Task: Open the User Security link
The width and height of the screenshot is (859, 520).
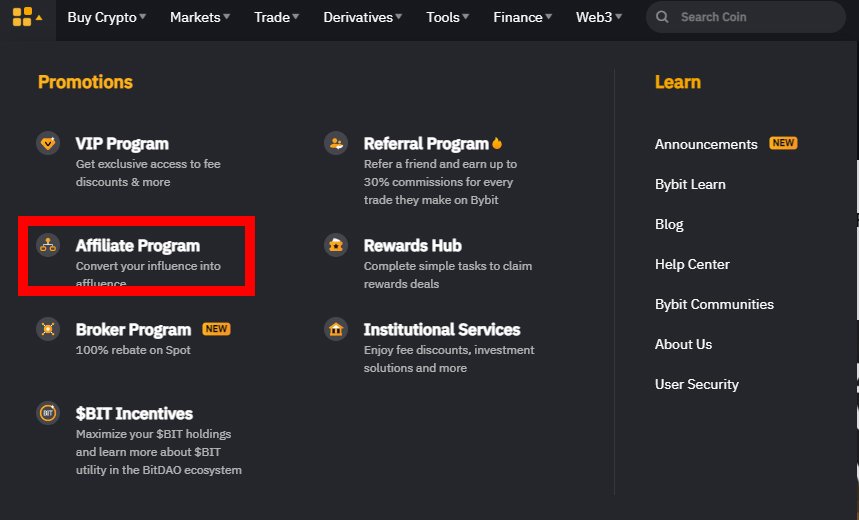Action: pyautogui.click(x=696, y=384)
